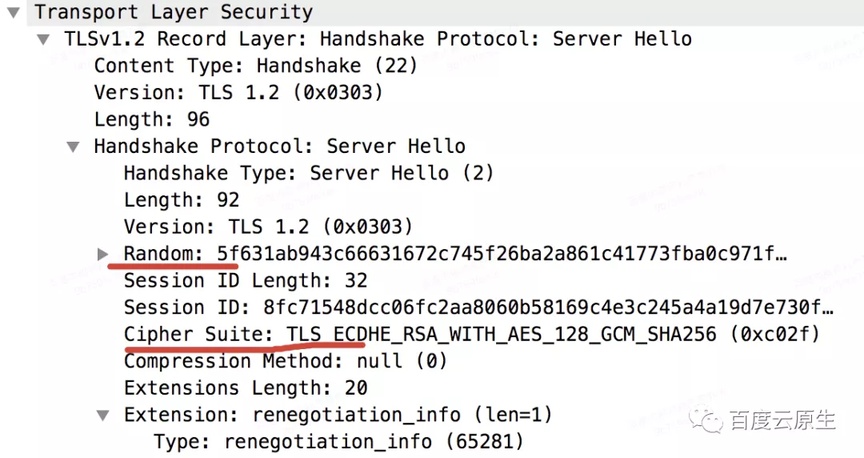Select the Random value row
The height and width of the screenshot is (458, 864).
click(455, 254)
